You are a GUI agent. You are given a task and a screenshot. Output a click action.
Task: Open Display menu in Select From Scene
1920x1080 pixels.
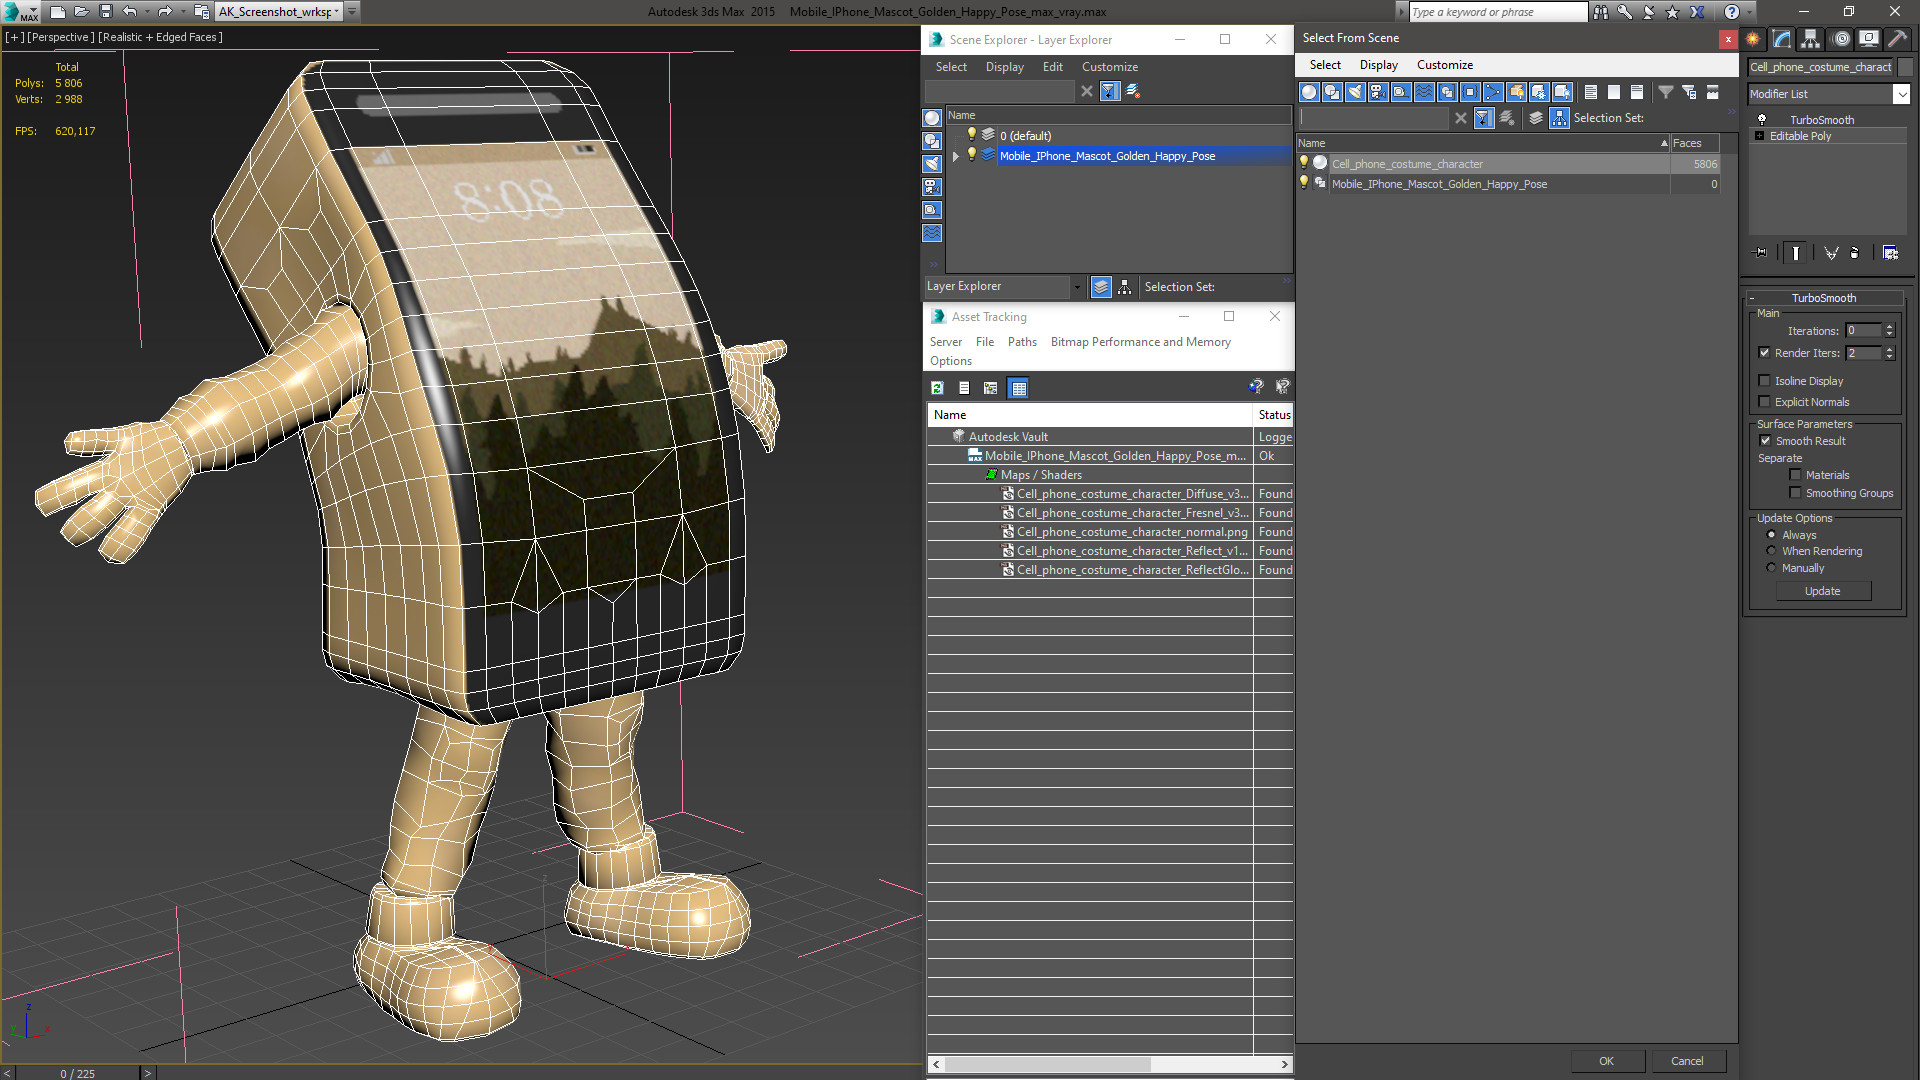coord(1378,65)
